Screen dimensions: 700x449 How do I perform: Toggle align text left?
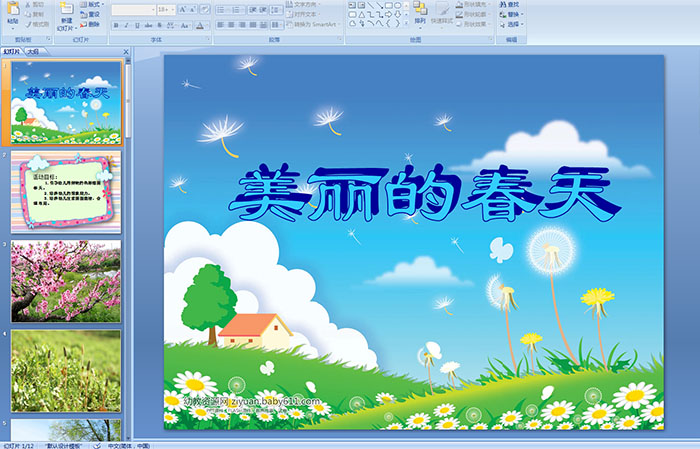point(220,25)
